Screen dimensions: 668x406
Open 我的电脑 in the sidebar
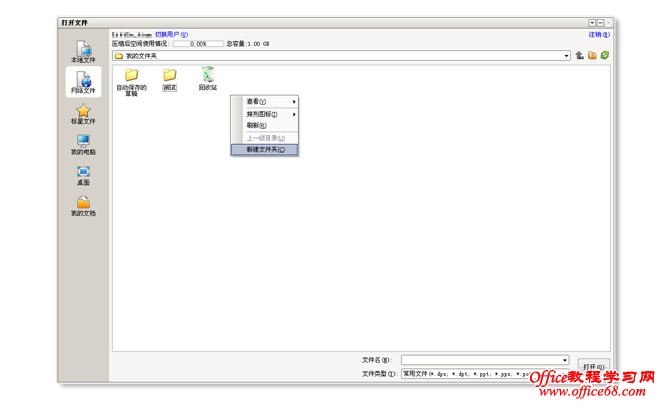pos(83,144)
